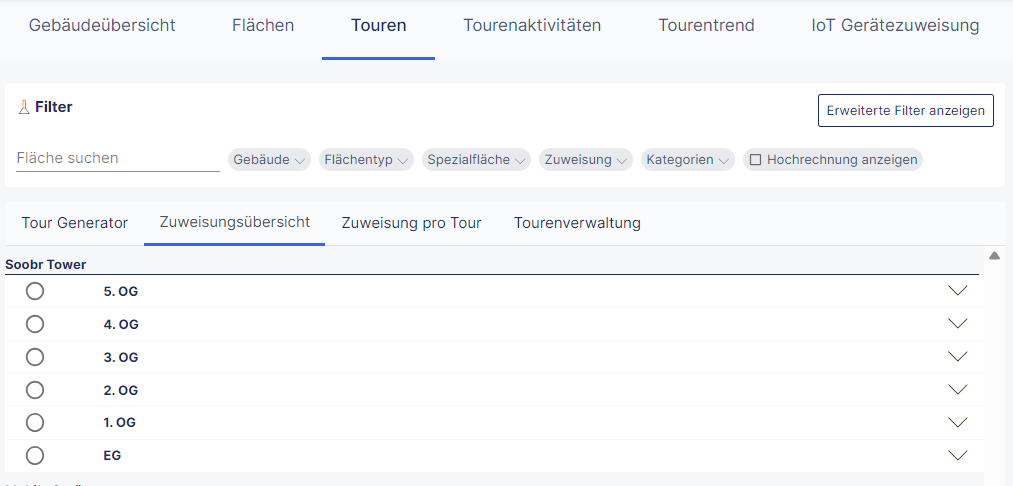Enable Hochrechnung anzeigen checkbox
1013x486 pixels.
click(x=756, y=159)
